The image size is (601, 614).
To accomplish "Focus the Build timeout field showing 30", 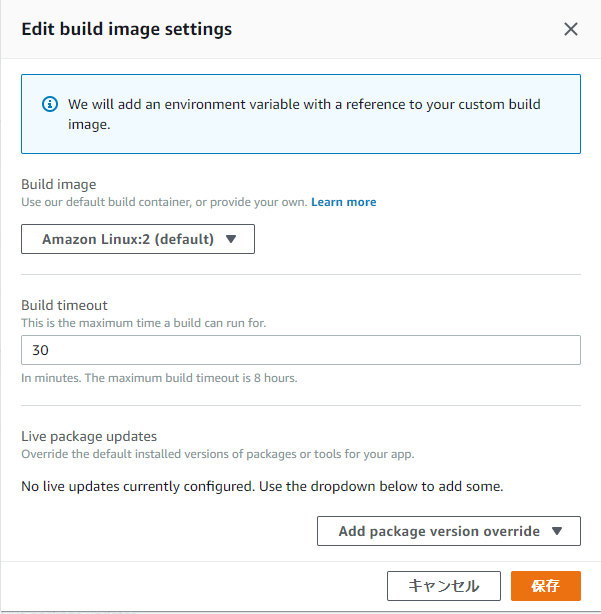I will [300, 350].
